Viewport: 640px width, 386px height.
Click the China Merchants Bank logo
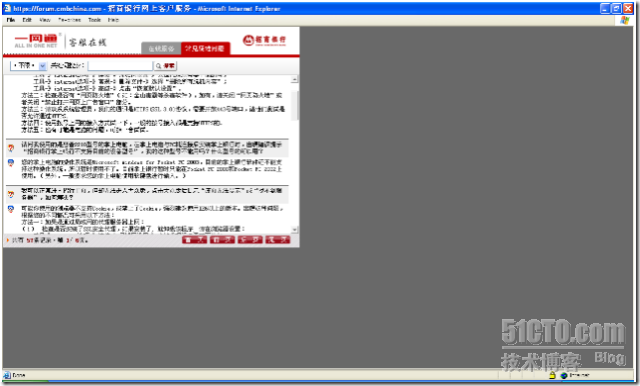click(264, 40)
